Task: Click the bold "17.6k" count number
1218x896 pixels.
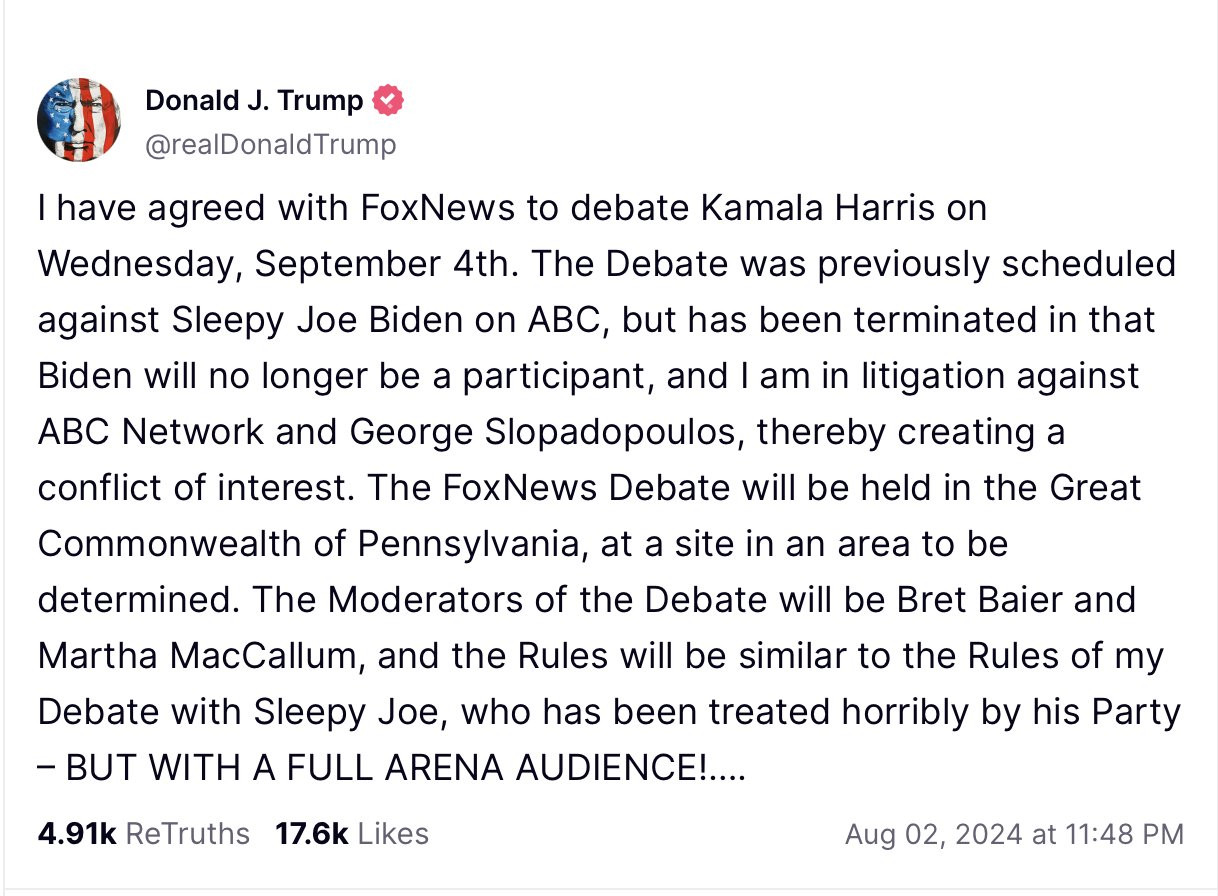Action: tap(312, 834)
